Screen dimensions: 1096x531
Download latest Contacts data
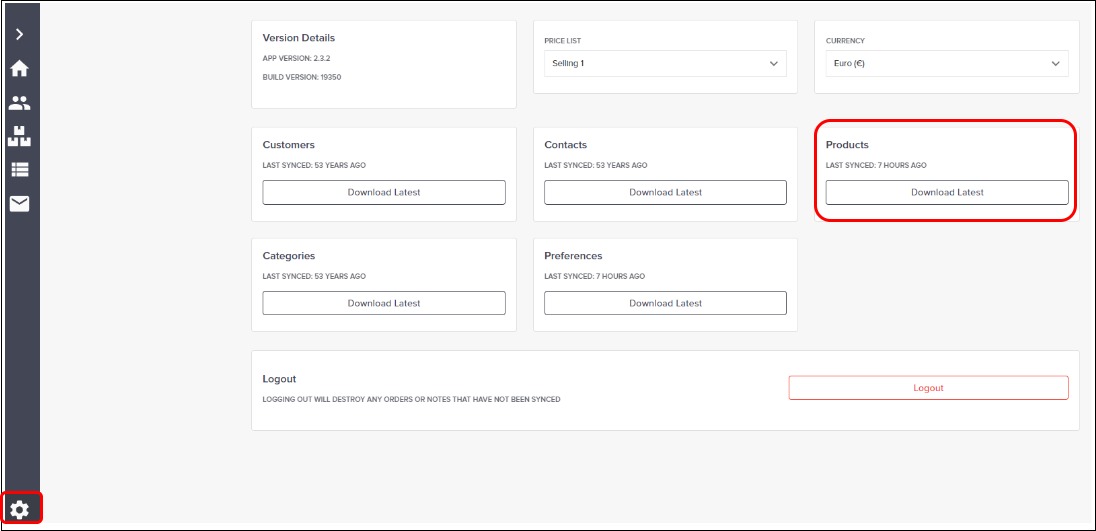pos(665,192)
